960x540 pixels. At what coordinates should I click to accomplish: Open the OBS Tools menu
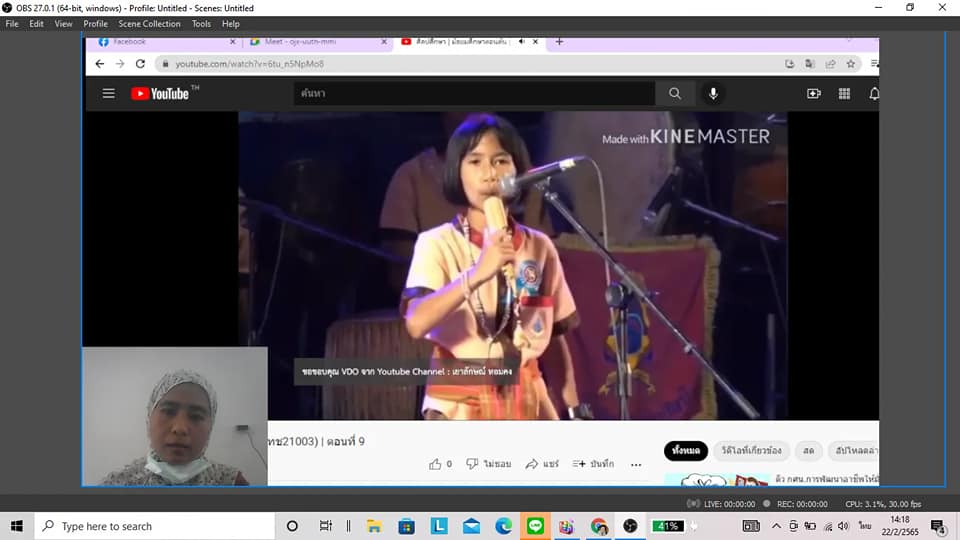201,23
